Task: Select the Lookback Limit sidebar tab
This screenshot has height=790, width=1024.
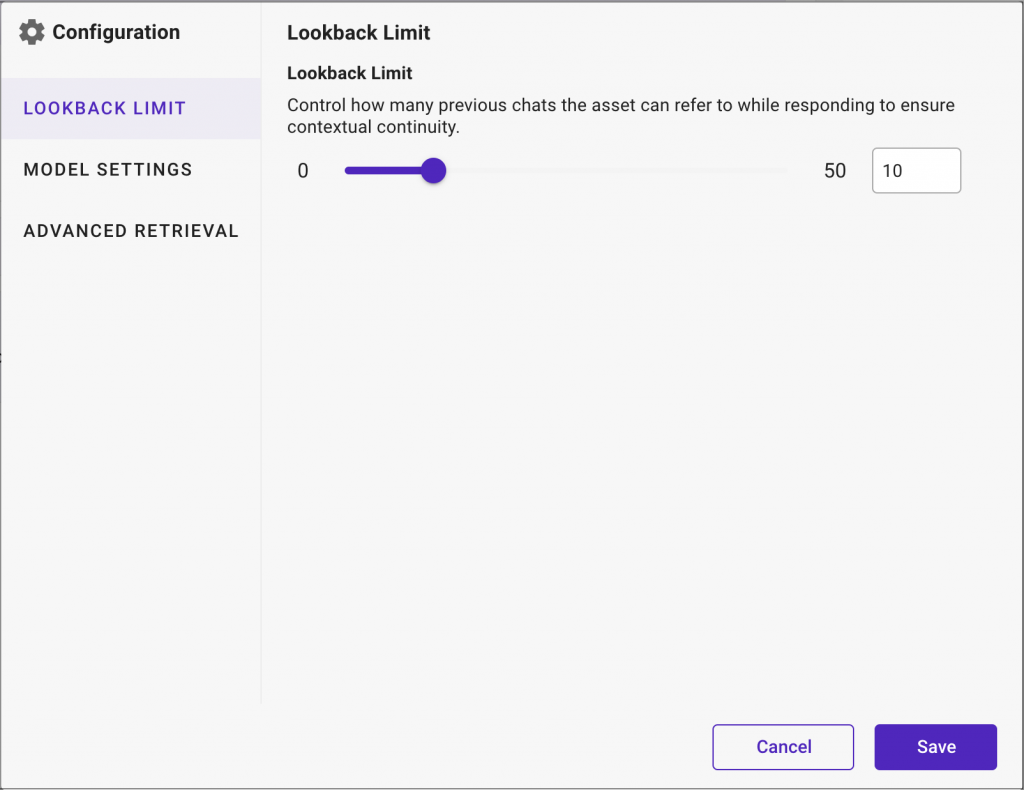Action: (x=131, y=108)
